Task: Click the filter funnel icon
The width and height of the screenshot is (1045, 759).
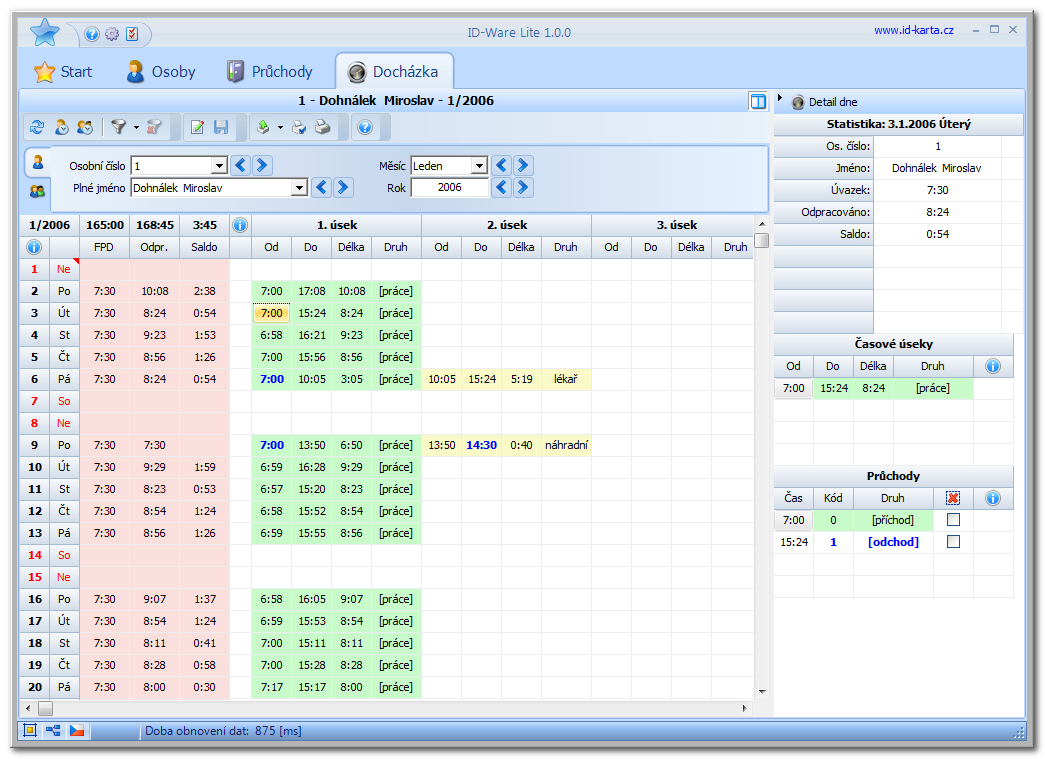Action: [x=119, y=127]
